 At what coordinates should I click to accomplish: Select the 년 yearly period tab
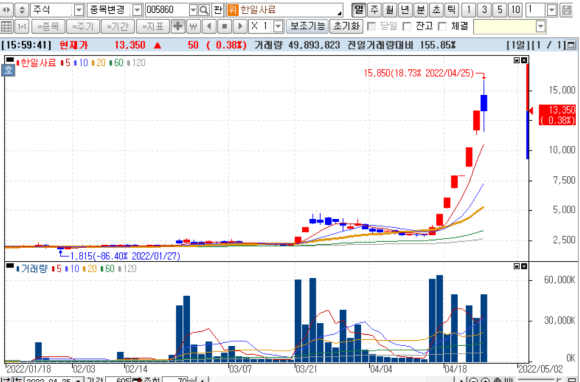pyautogui.click(x=405, y=10)
